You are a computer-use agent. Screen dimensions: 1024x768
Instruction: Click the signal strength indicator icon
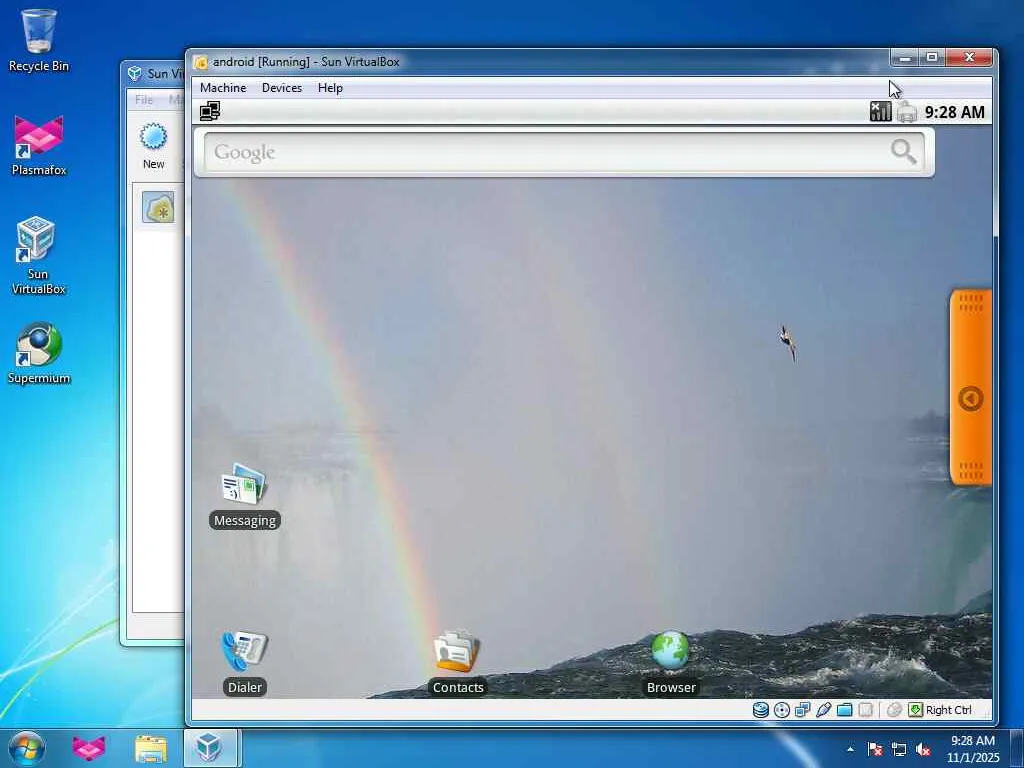pyautogui.click(x=880, y=112)
